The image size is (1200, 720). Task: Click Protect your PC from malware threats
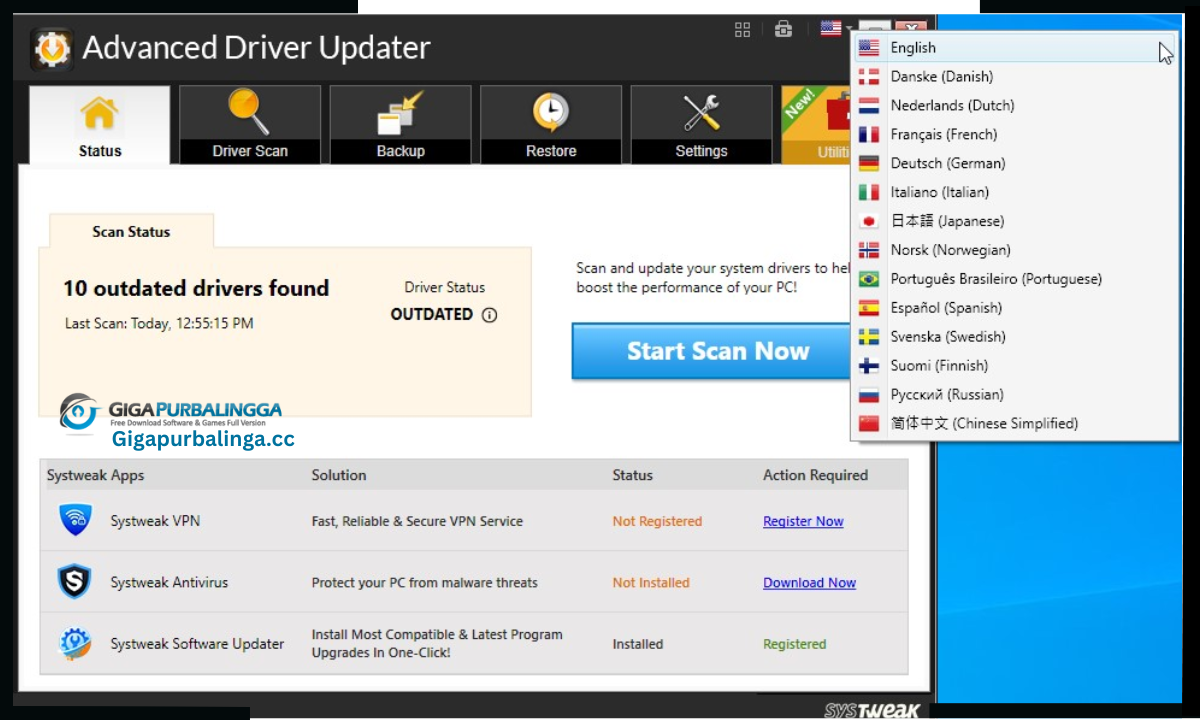pyautogui.click(x=424, y=583)
